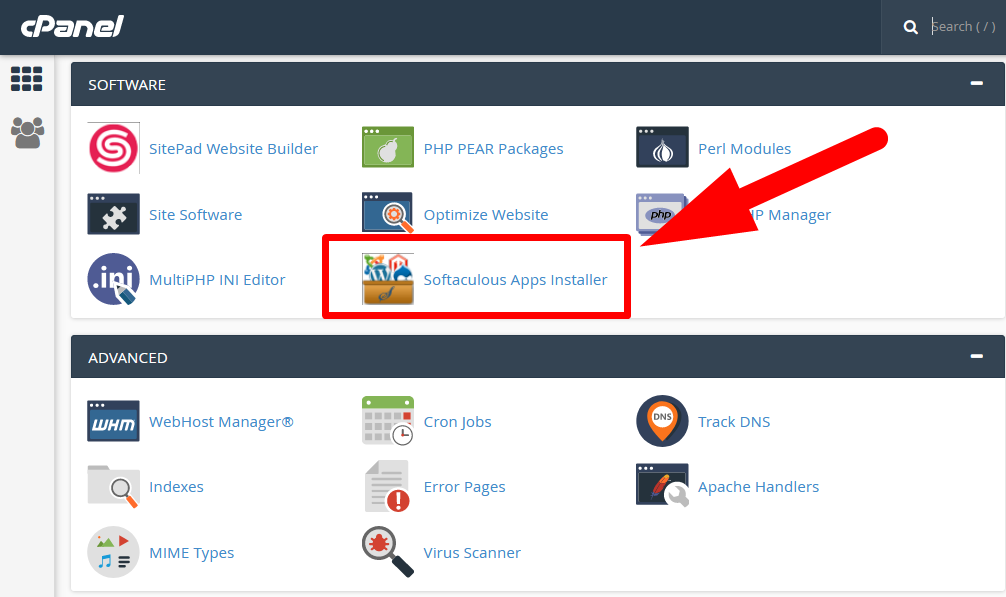Viewport: 1006px width, 597px height.
Task: Click the MultiPHP INI Editor link
Action: click(217, 280)
